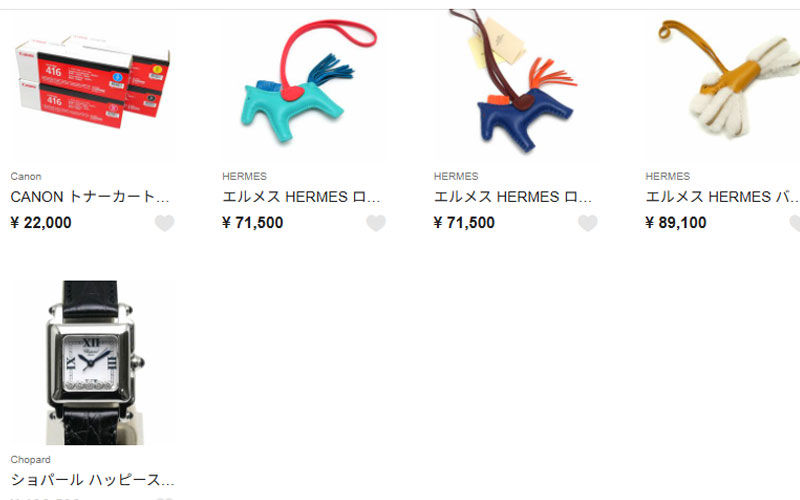
Task: Open ショパール ハッピース product title
Action: coord(92,480)
